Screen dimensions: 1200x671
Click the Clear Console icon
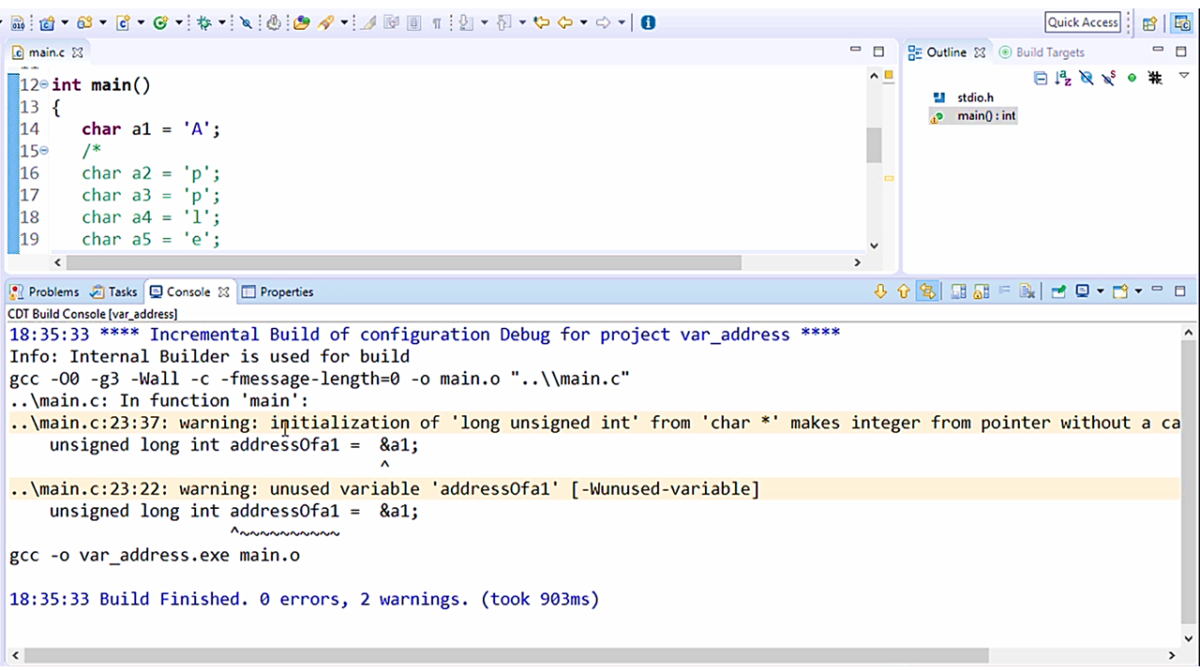click(1027, 292)
